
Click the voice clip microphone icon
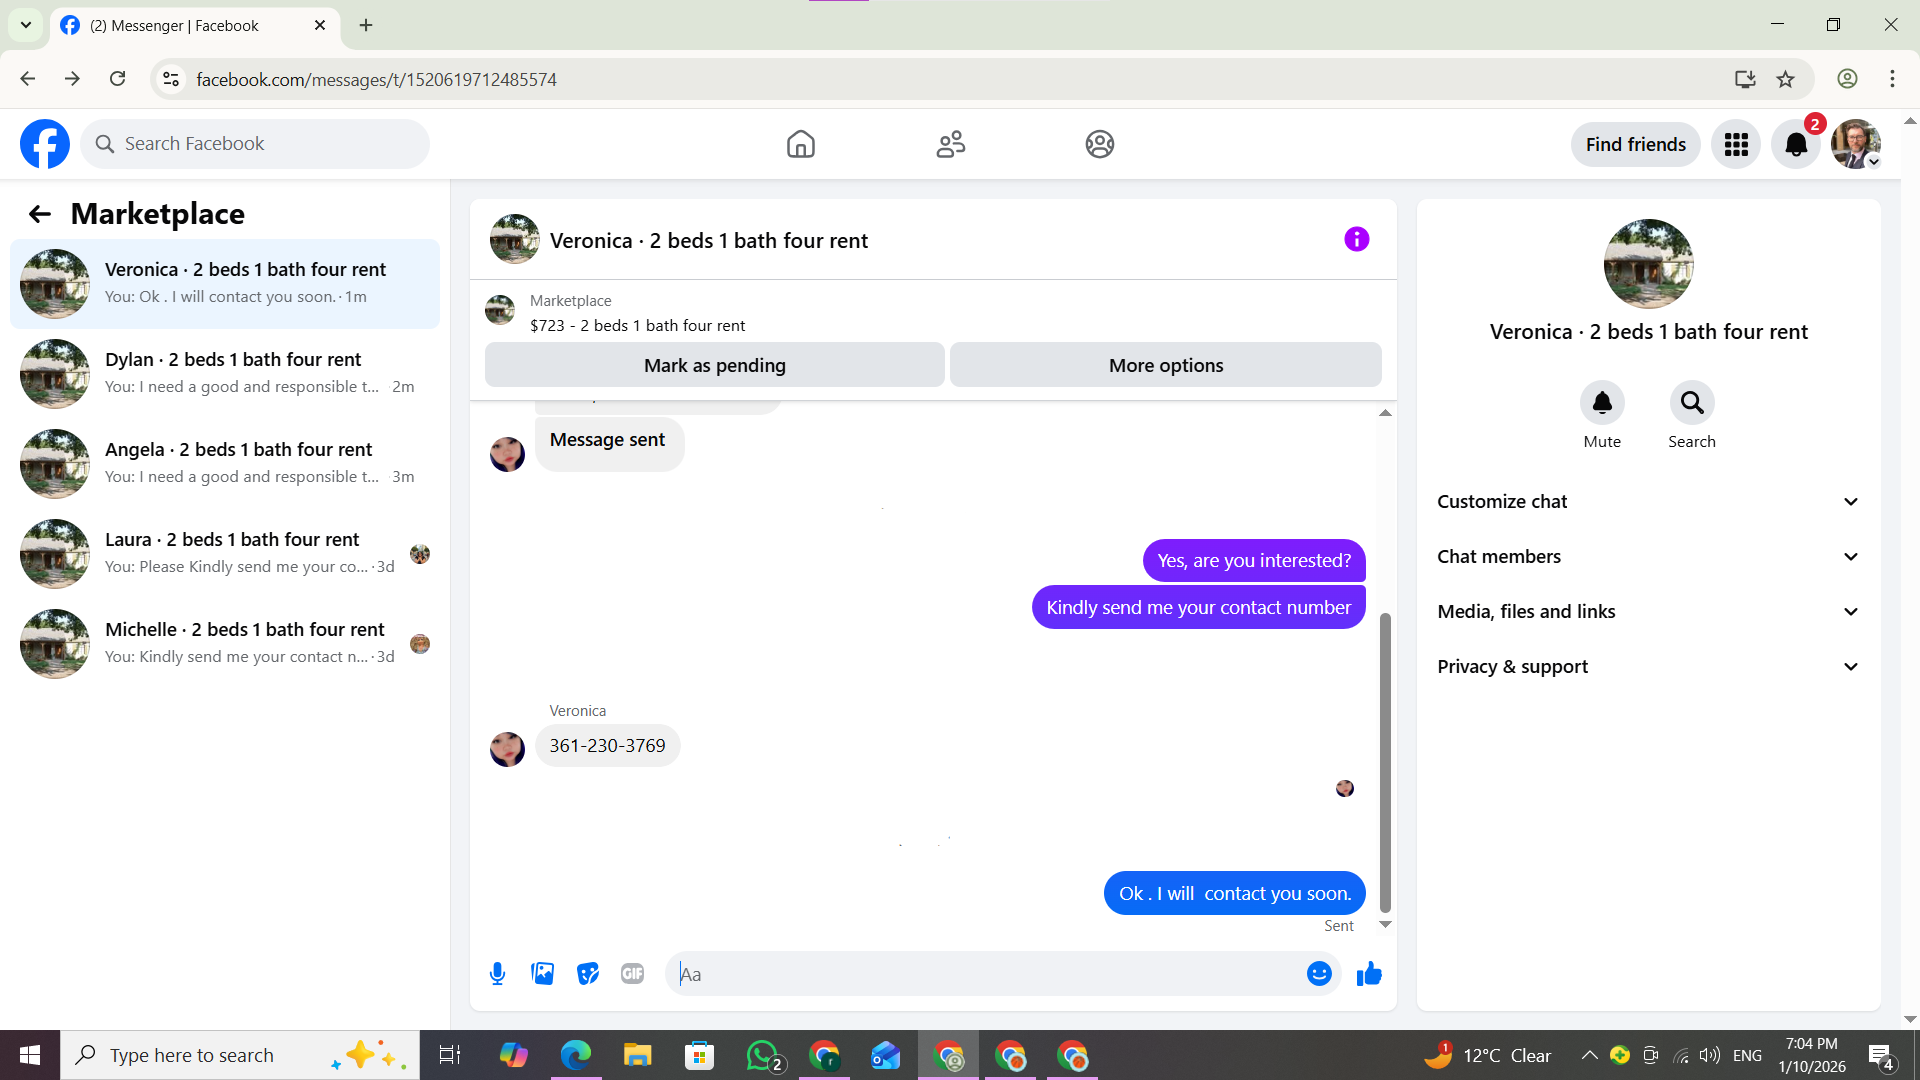(x=497, y=973)
